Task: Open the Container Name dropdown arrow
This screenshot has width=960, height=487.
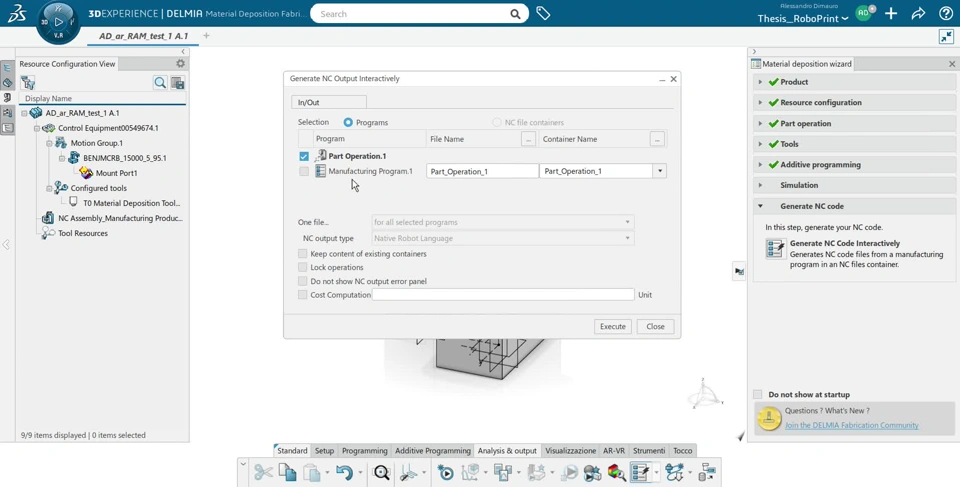Action: 659,171
